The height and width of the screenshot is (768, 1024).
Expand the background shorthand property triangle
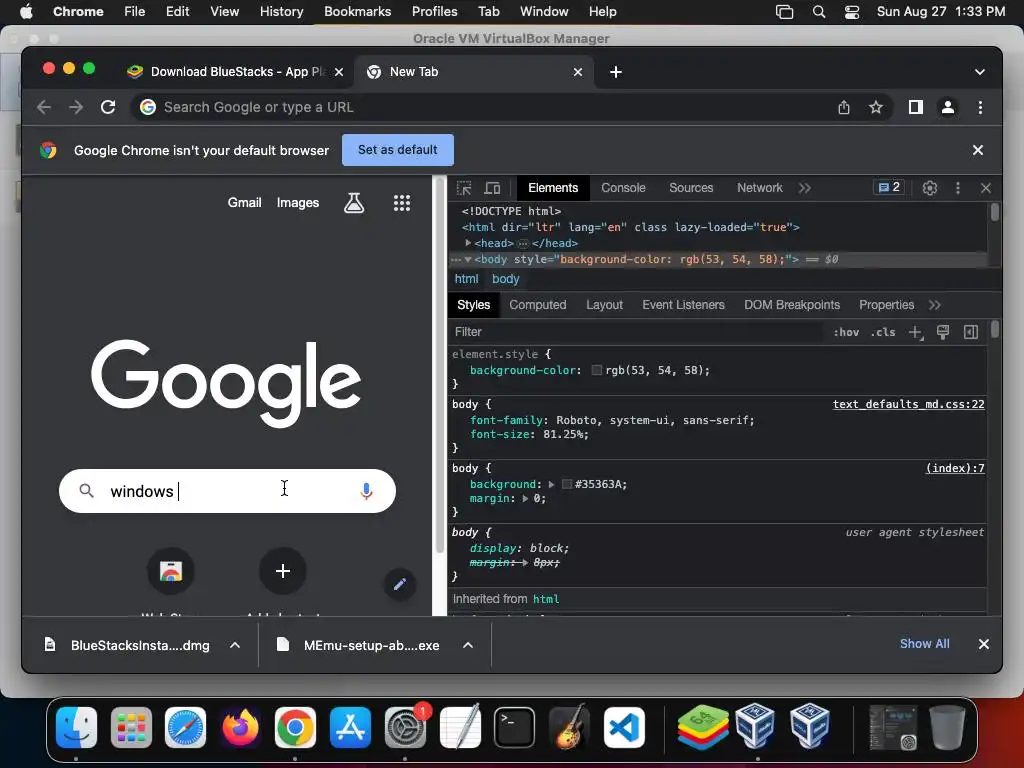551,484
